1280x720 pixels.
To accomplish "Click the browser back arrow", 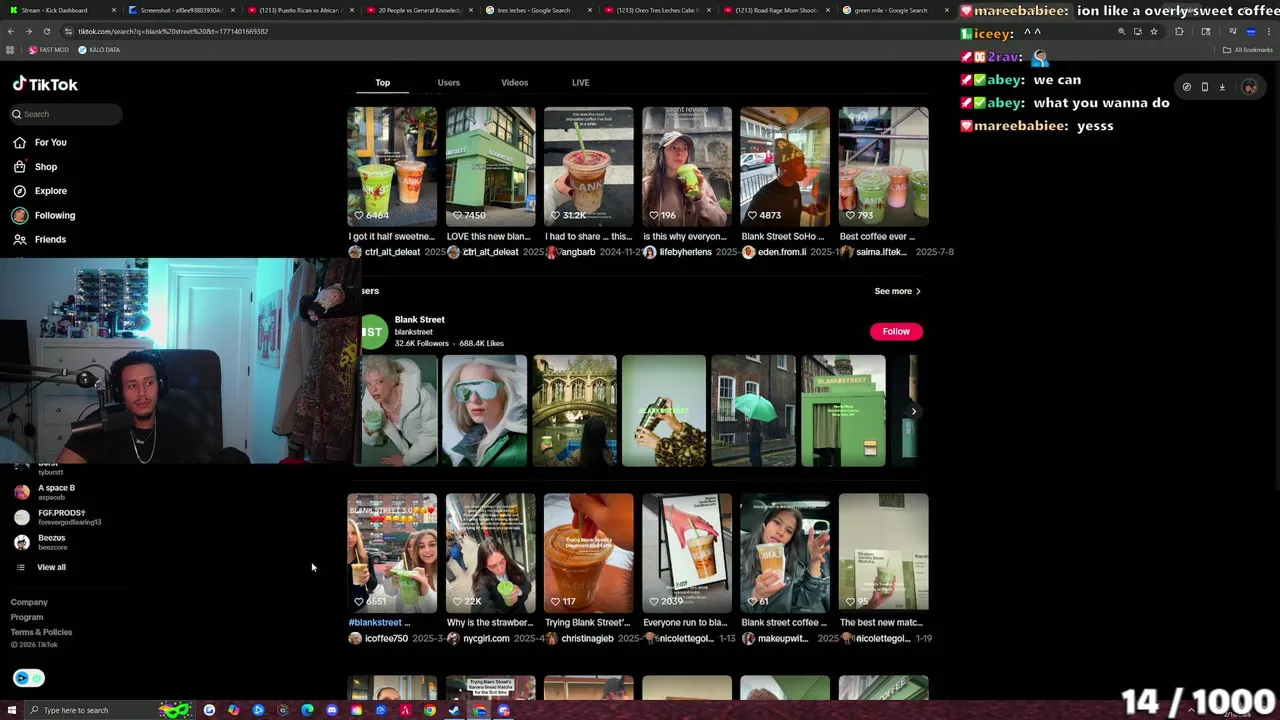I will click(11, 31).
